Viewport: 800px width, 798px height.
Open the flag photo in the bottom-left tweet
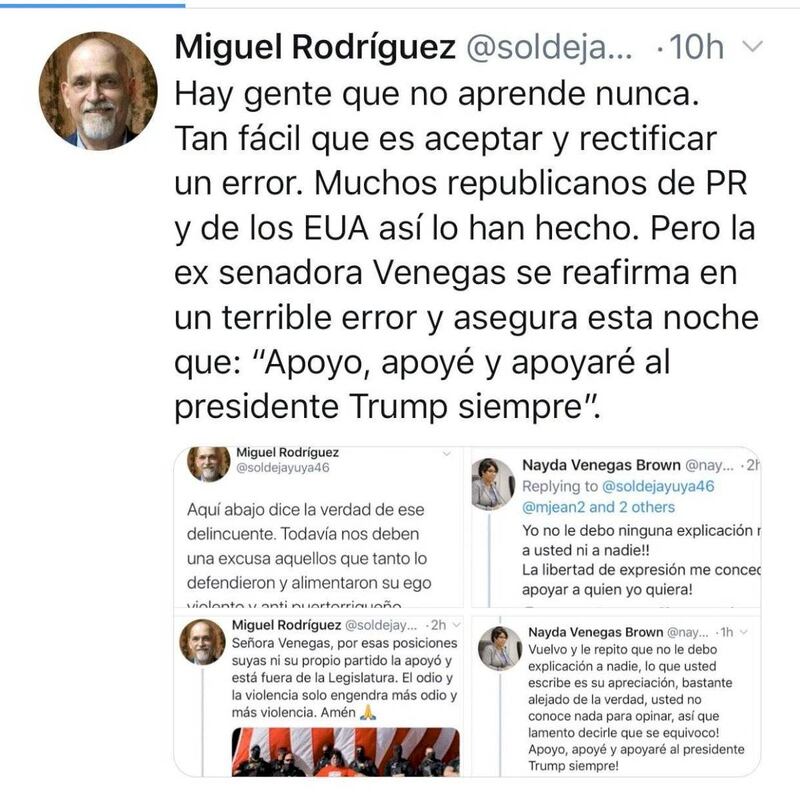coord(345,752)
